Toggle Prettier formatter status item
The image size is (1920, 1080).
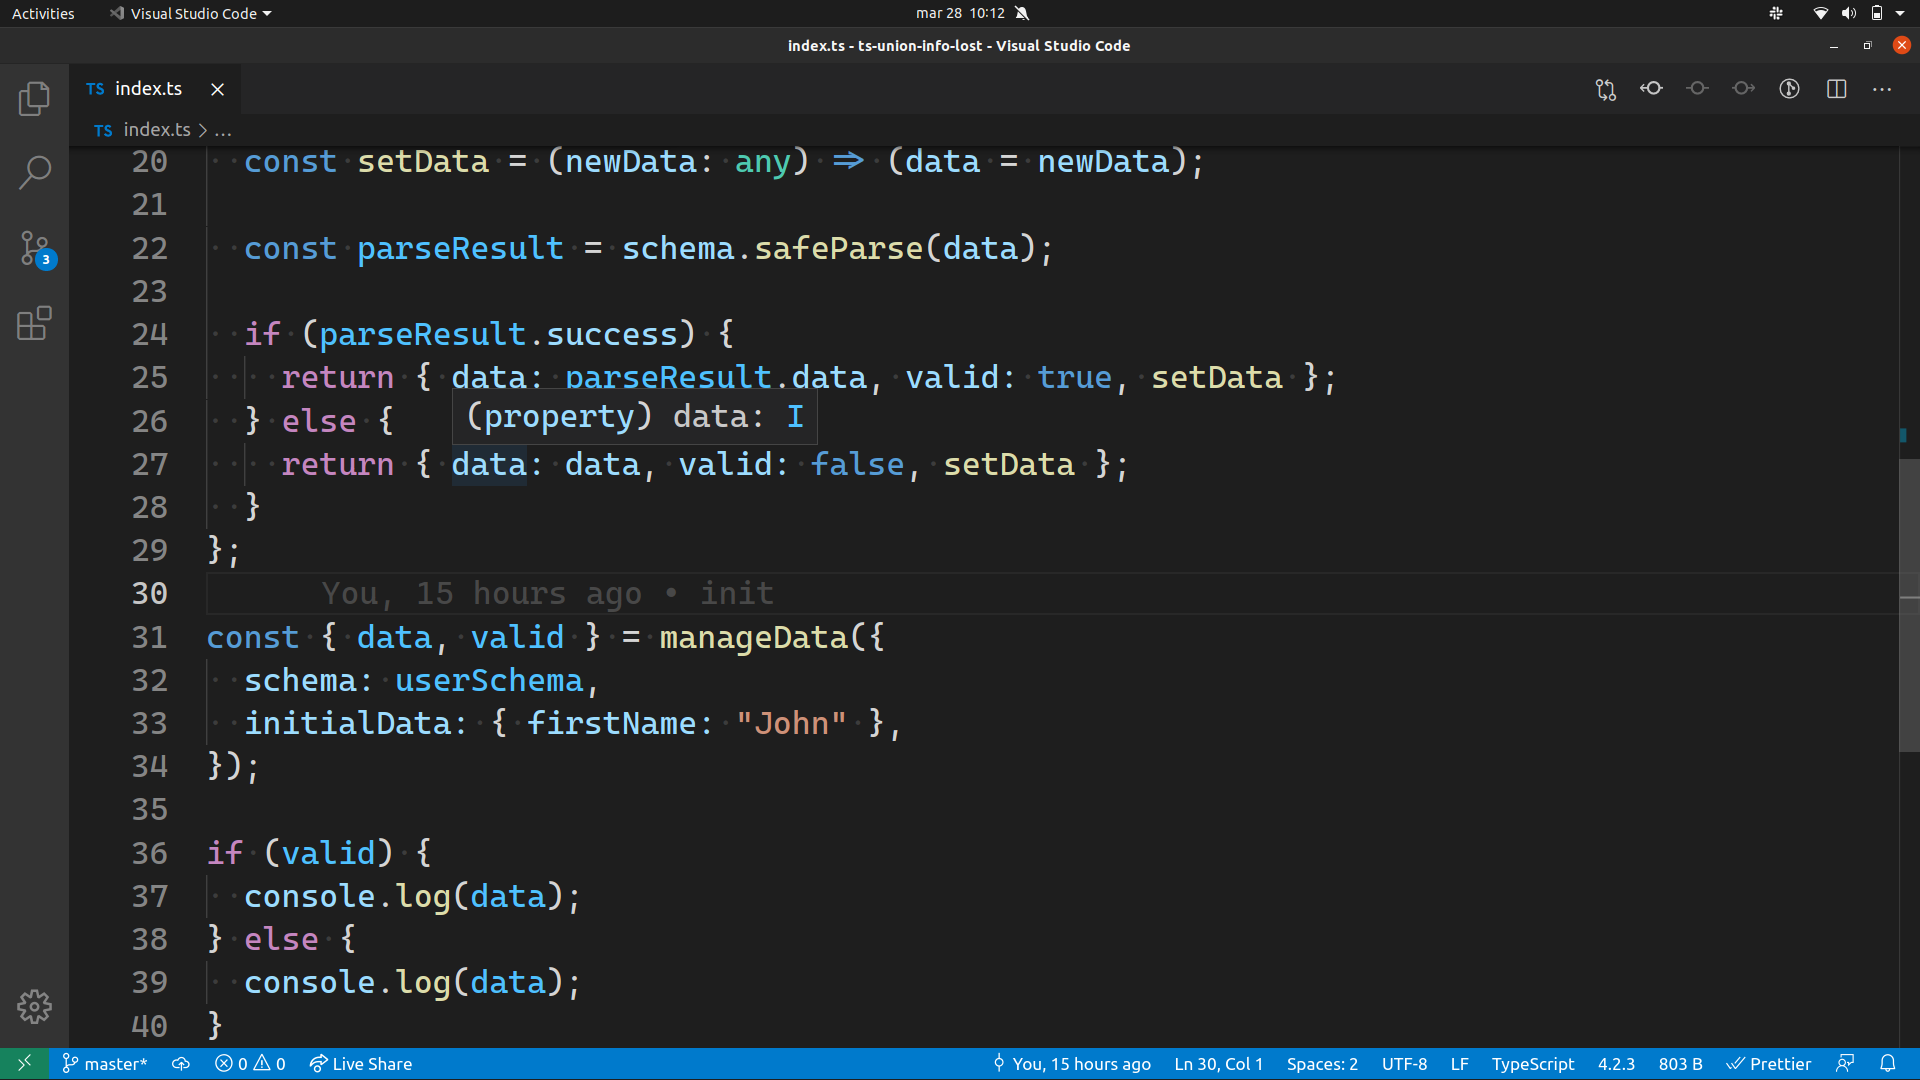[x=1769, y=1064]
